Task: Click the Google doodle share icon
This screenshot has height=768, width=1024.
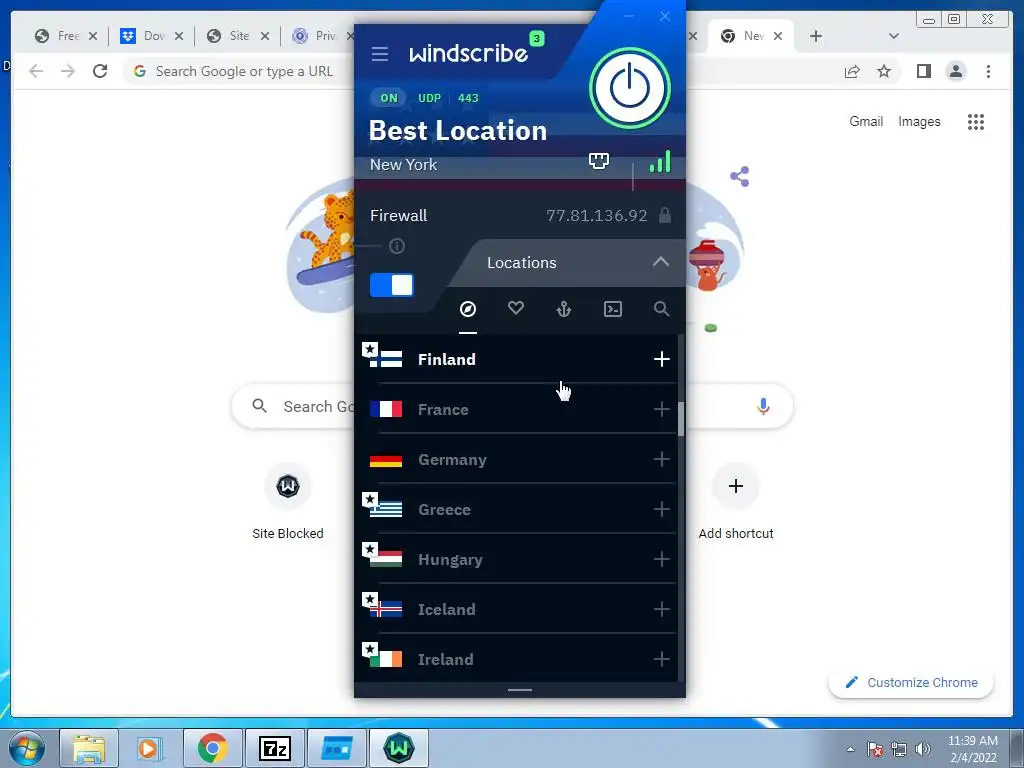Action: click(739, 176)
